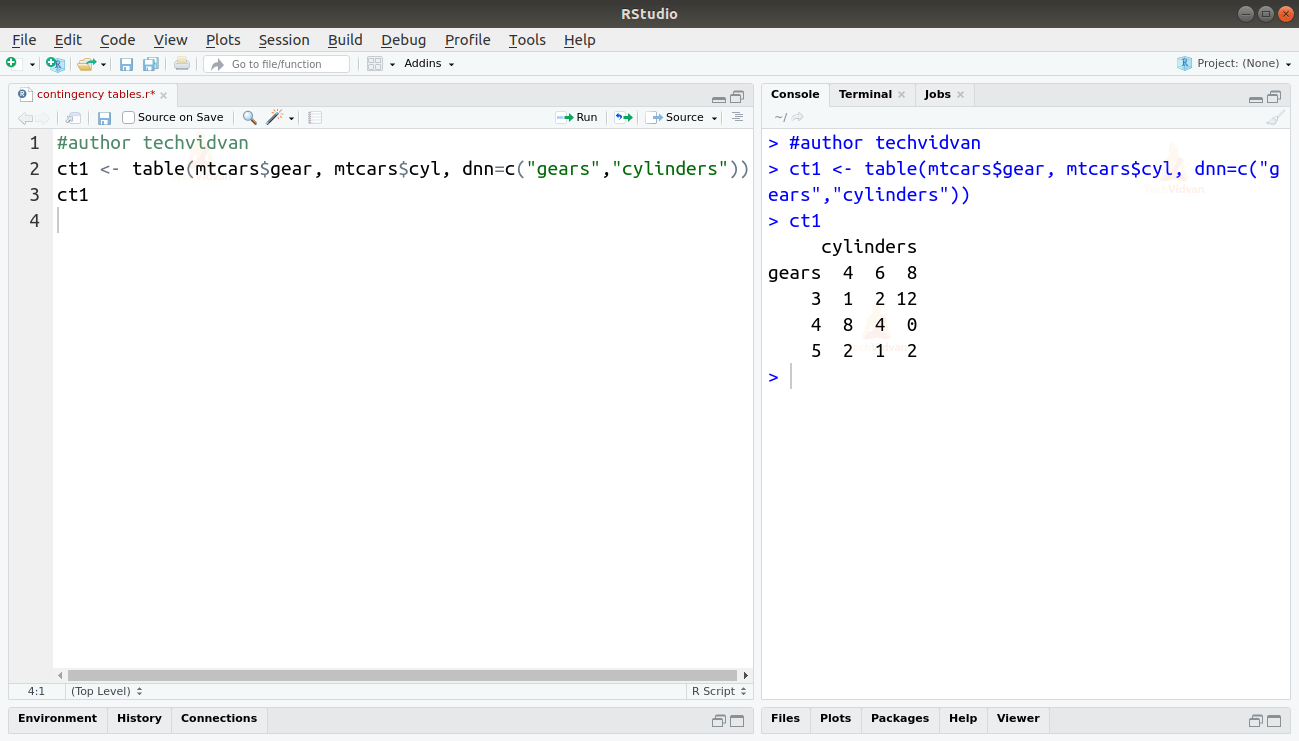The image size is (1299, 741).
Task: Run the selected code
Action: [577, 117]
